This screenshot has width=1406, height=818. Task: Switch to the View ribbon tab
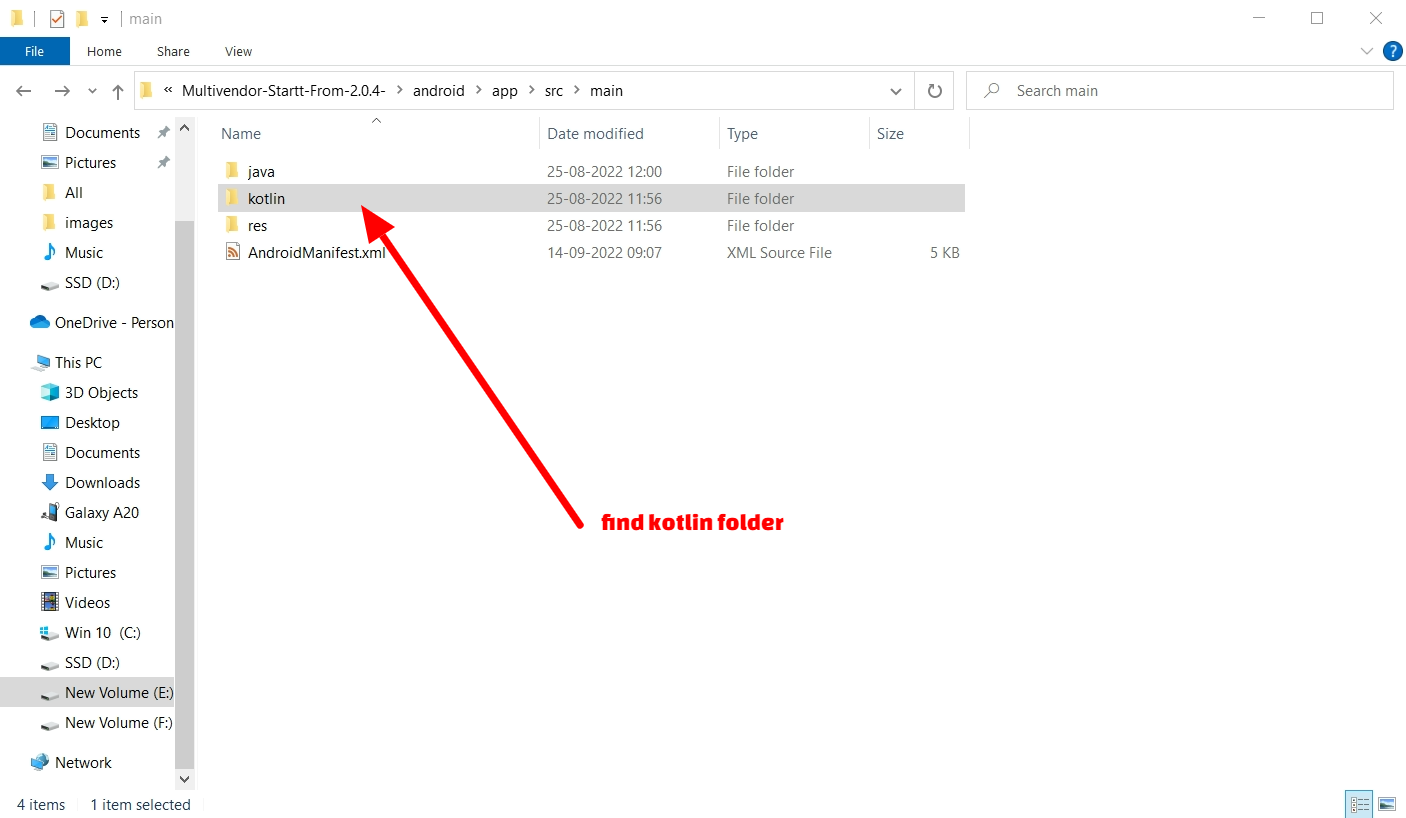click(x=238, y=51)
